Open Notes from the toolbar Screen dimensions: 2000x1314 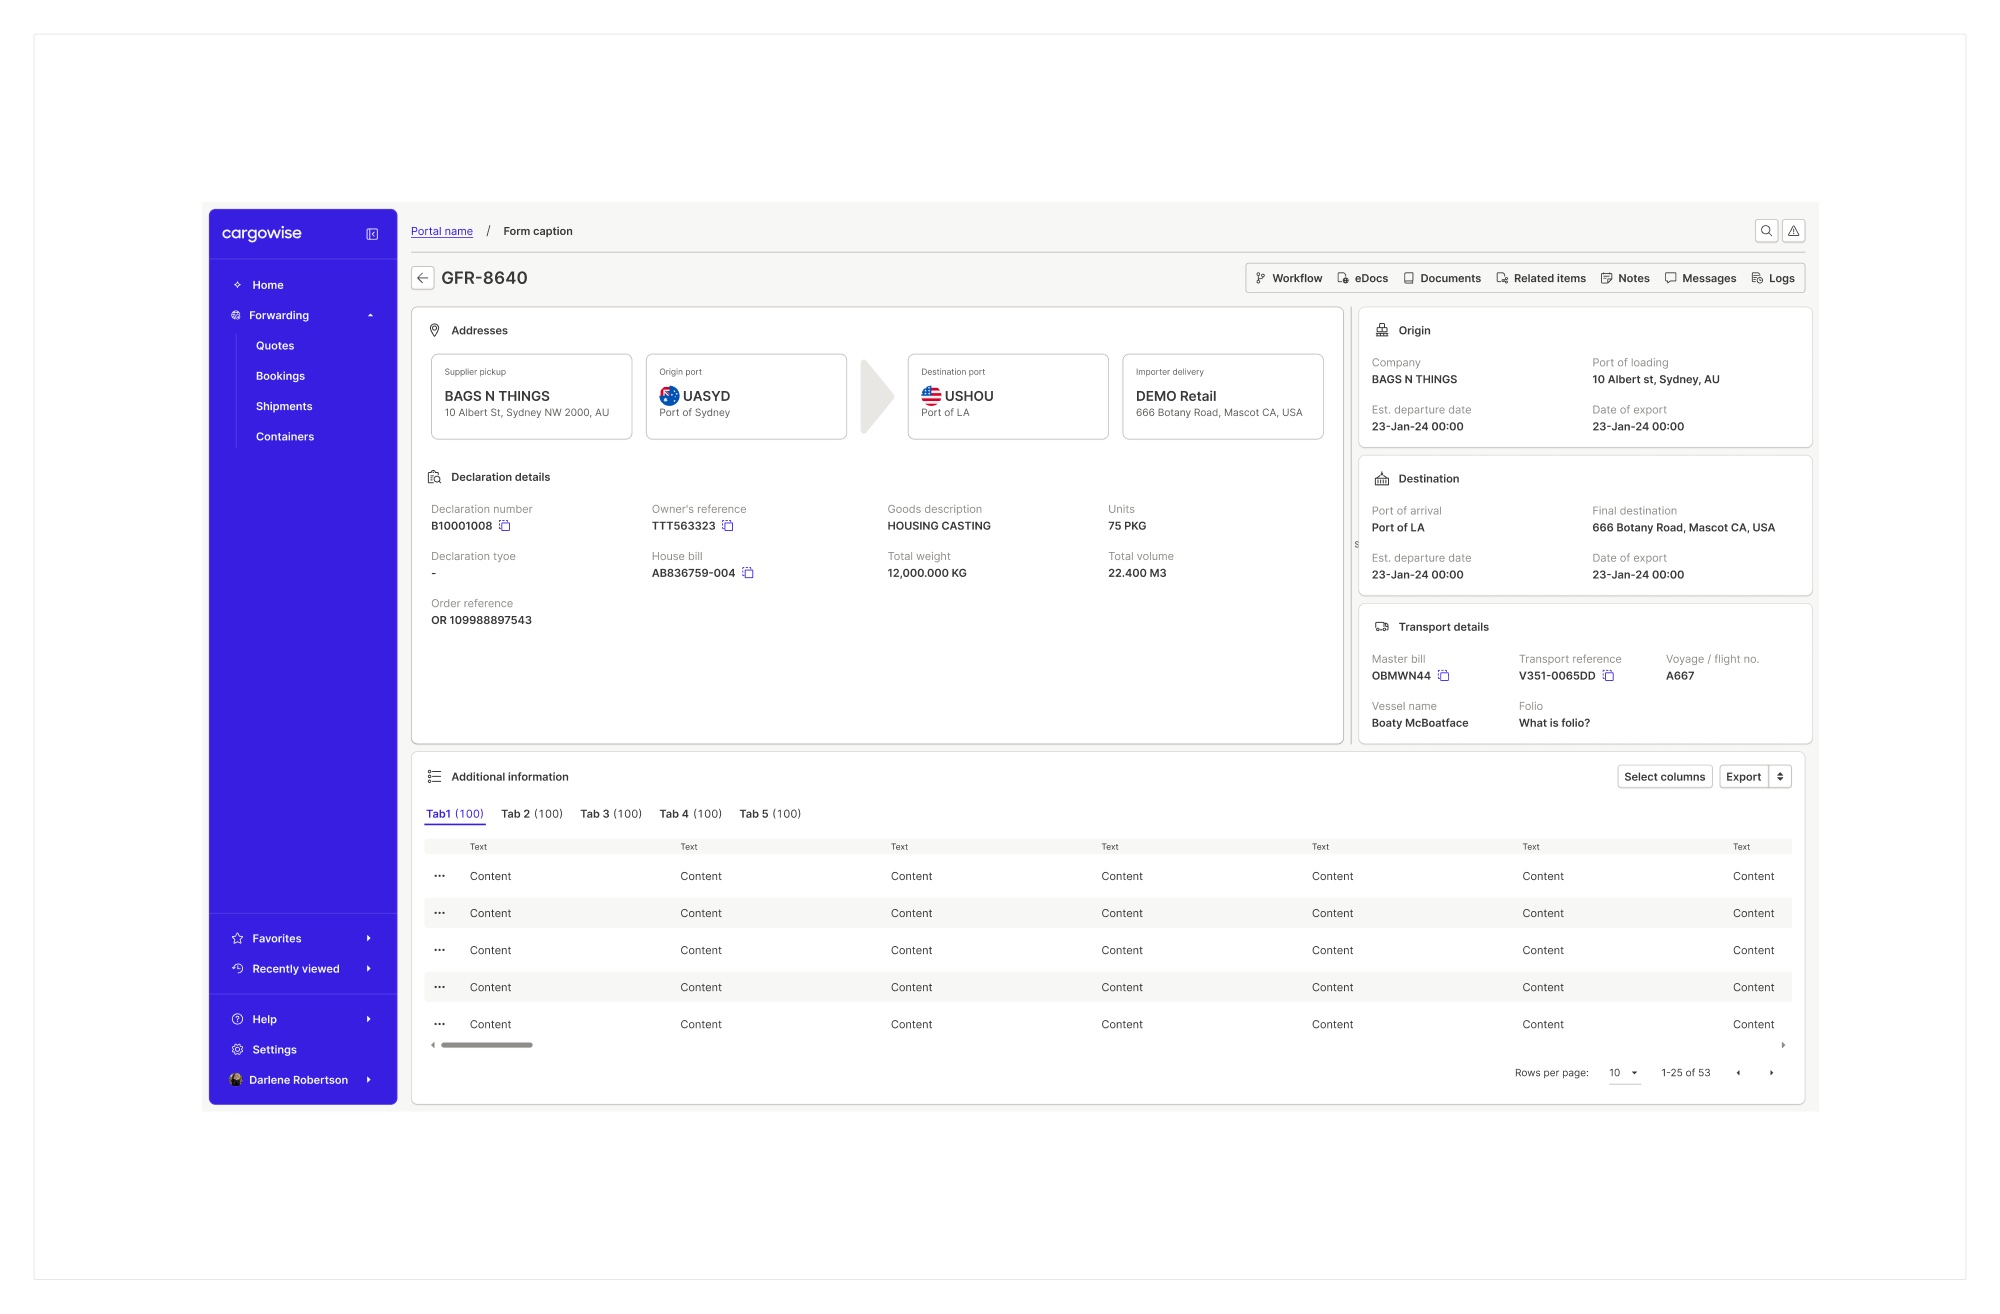coord(1625,278)
